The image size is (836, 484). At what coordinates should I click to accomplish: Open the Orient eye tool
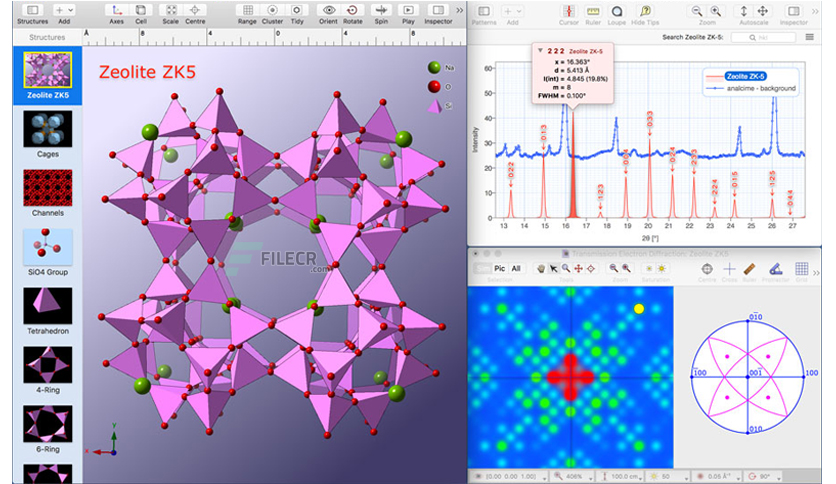pos(328,10)
